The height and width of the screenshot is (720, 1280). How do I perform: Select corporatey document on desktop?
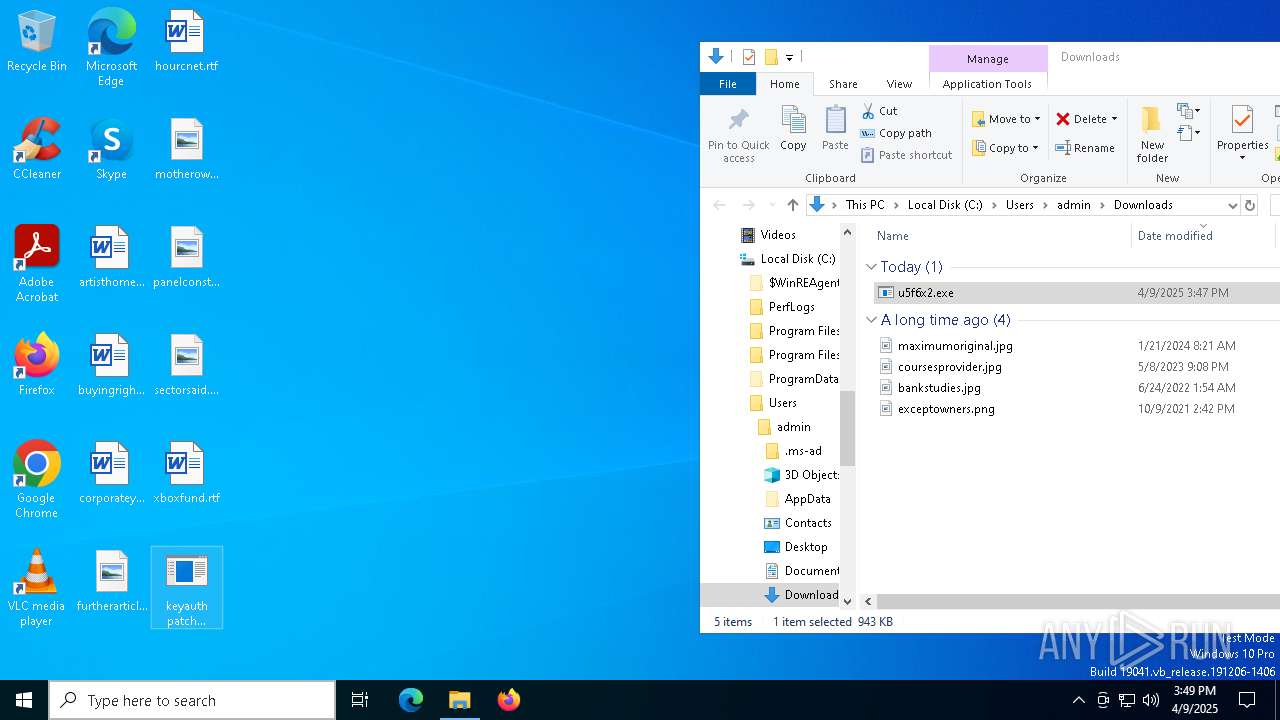(111, 474)
